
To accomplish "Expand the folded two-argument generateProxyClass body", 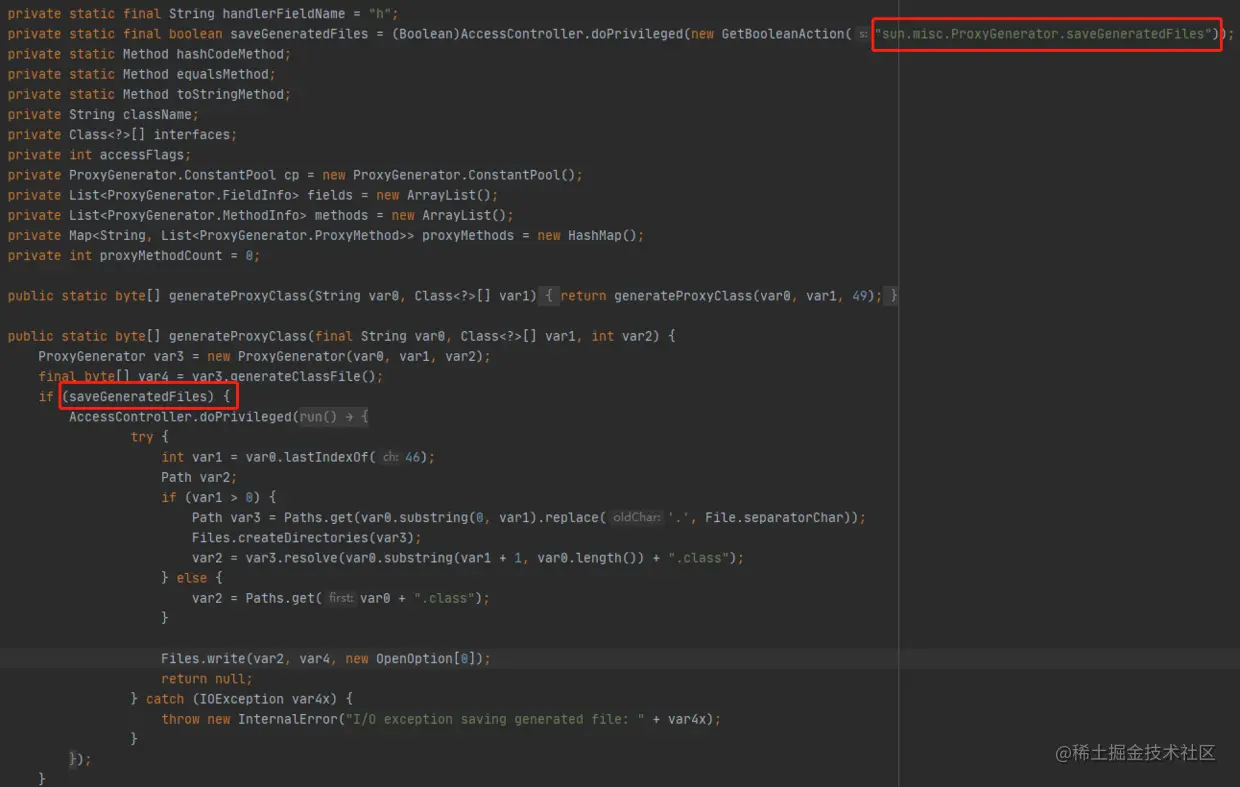I will (719, 296).
